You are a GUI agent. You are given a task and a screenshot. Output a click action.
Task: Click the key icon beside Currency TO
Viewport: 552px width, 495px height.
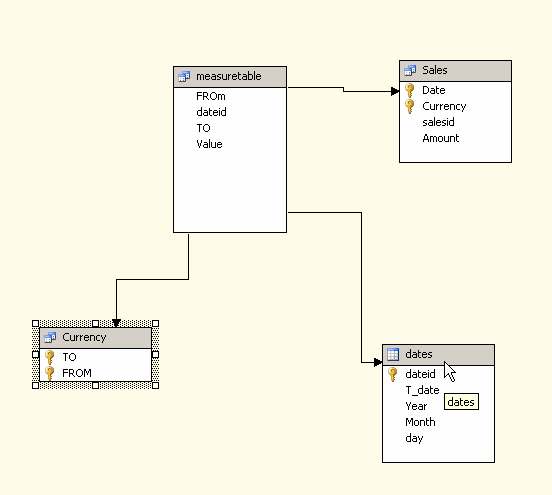[x=50, y=357]
